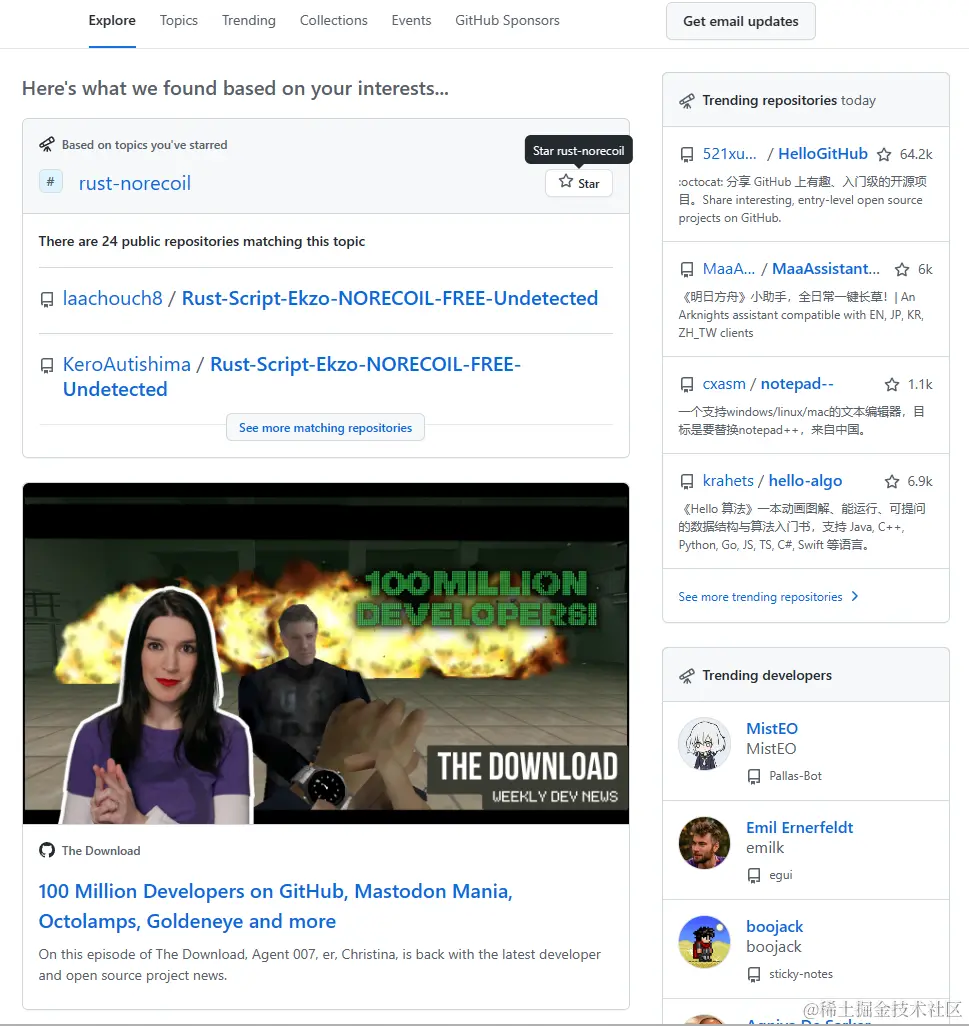Star the HelloGitHub repository
Image resolution: width=969 pixels, height=1026 pixels.
point(884,154)
